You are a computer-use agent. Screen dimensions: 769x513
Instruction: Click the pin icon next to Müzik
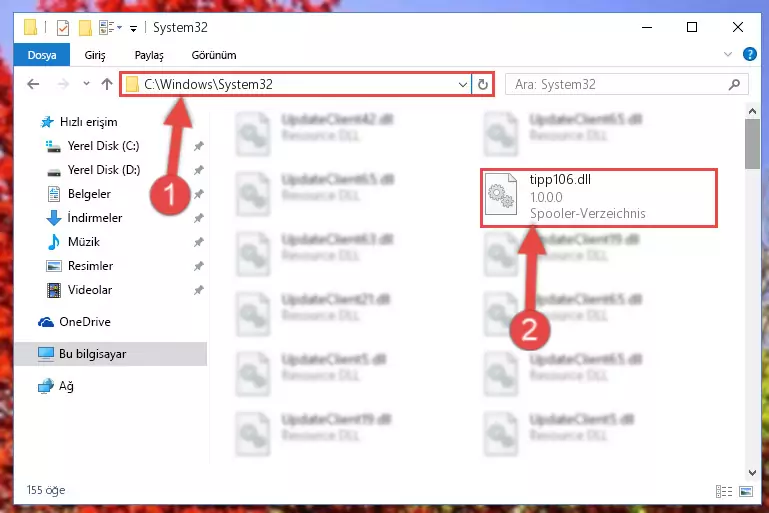click(x=198, y=242)
